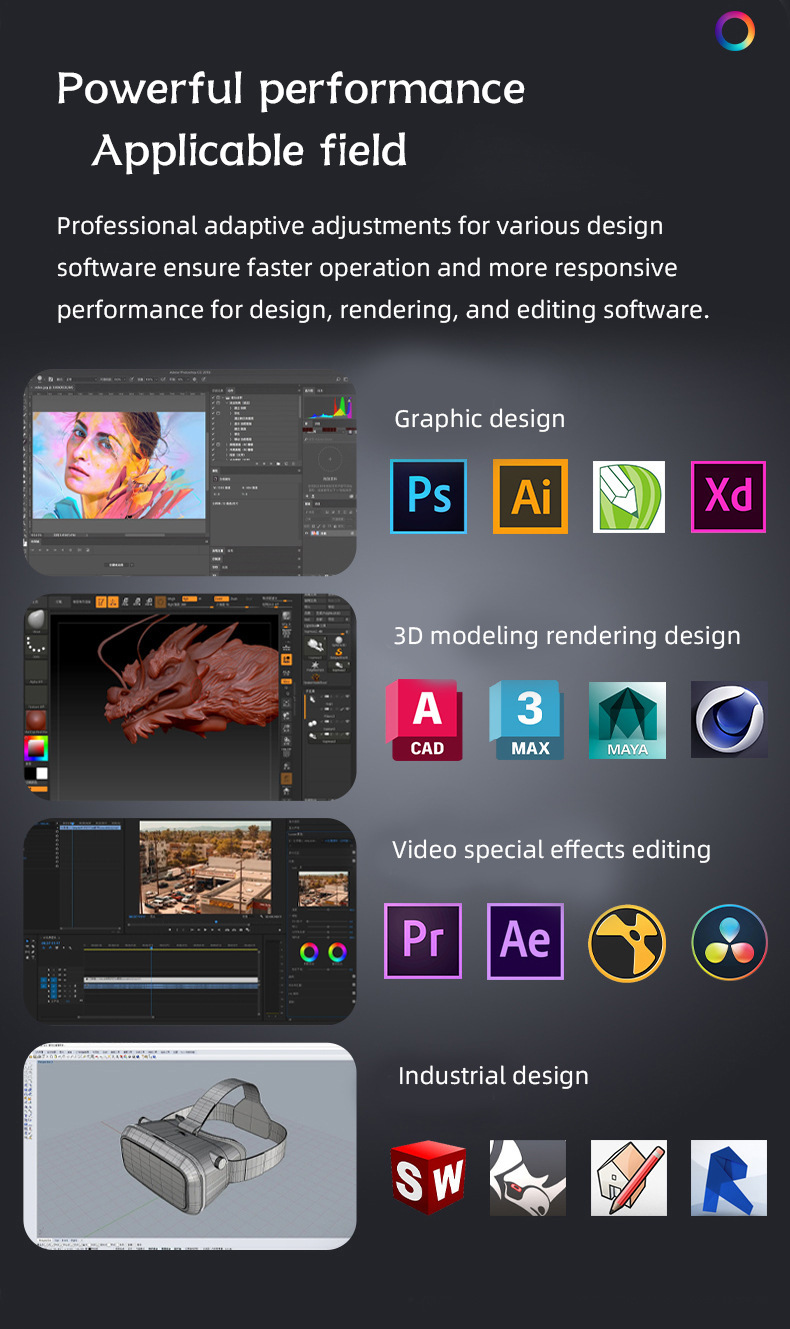Click the "3D modeling rendering design" label
Viewport: 790px width, 1329px height.
pyautogui.click(x=567, y=636)
